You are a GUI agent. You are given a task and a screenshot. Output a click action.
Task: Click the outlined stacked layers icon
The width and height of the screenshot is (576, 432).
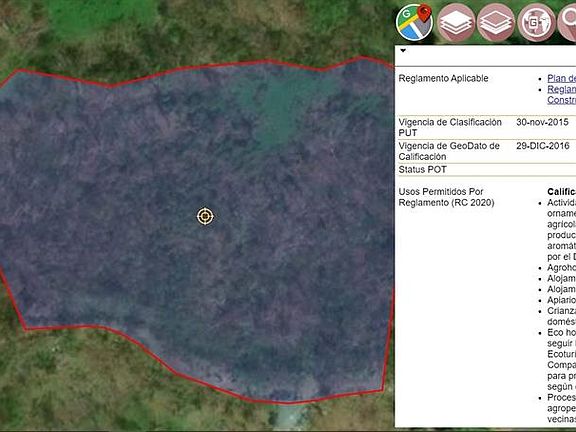tap(496, 22)
